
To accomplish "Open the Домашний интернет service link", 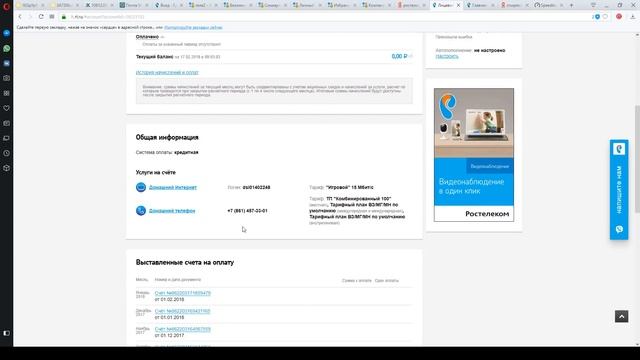I will pos(173,187).
